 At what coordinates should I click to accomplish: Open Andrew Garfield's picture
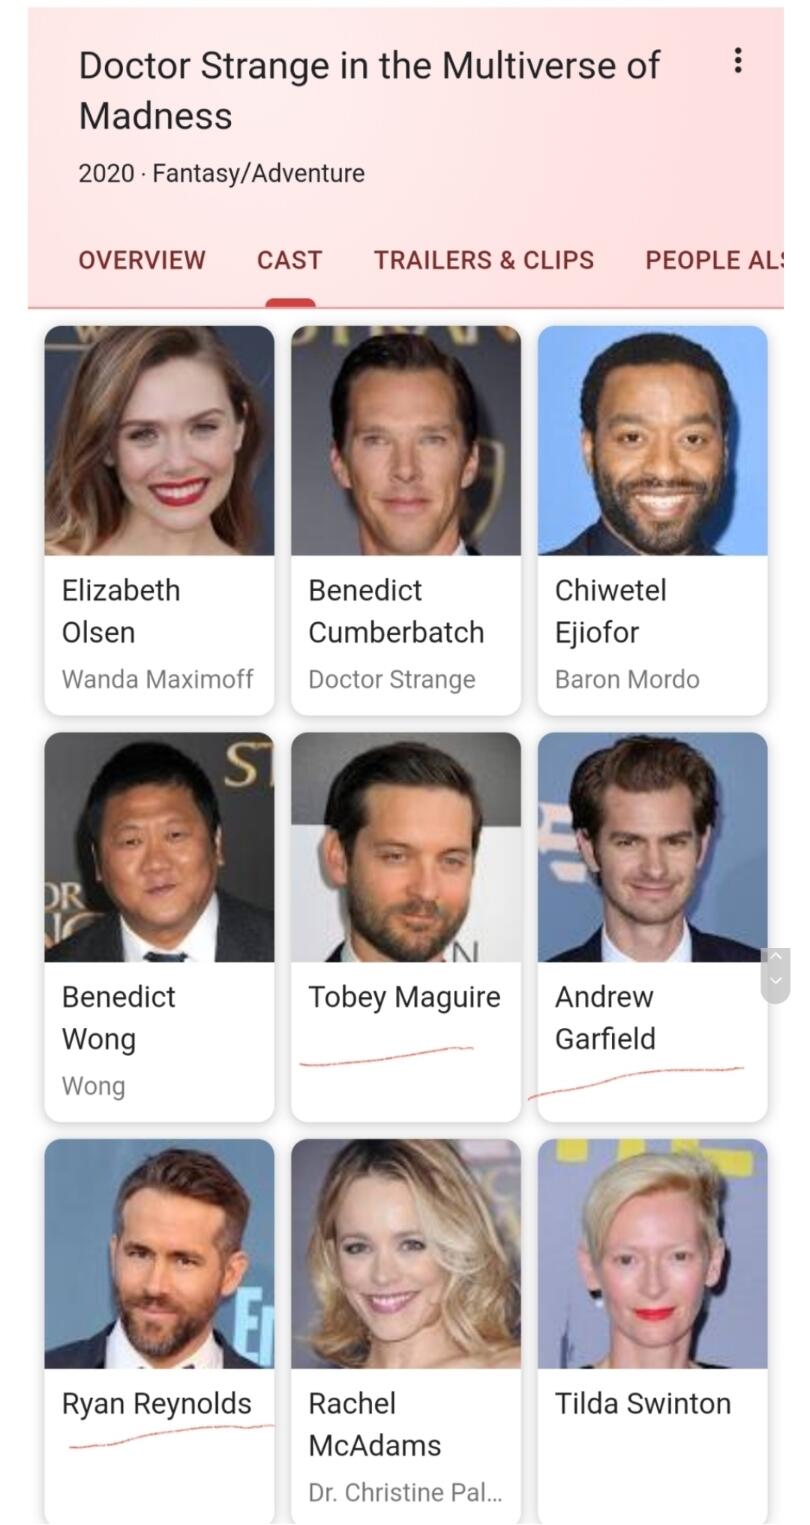point(653,847)
